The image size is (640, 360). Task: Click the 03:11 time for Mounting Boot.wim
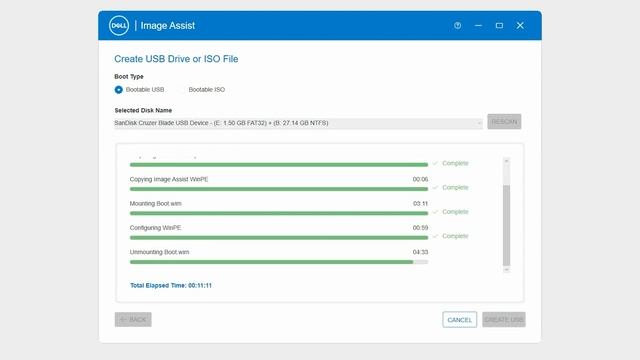(x=420, y=203)
